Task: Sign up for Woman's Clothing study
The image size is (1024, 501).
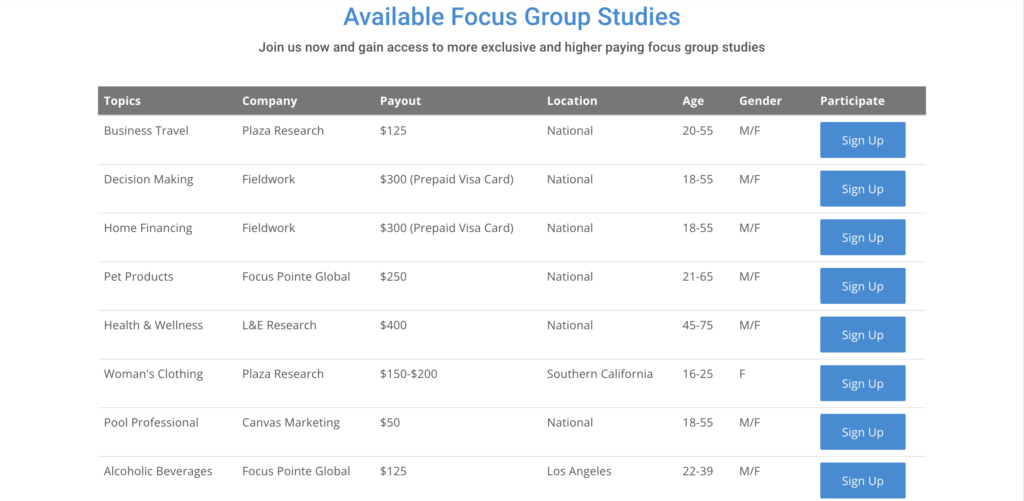Action: [x=863, y=383]
